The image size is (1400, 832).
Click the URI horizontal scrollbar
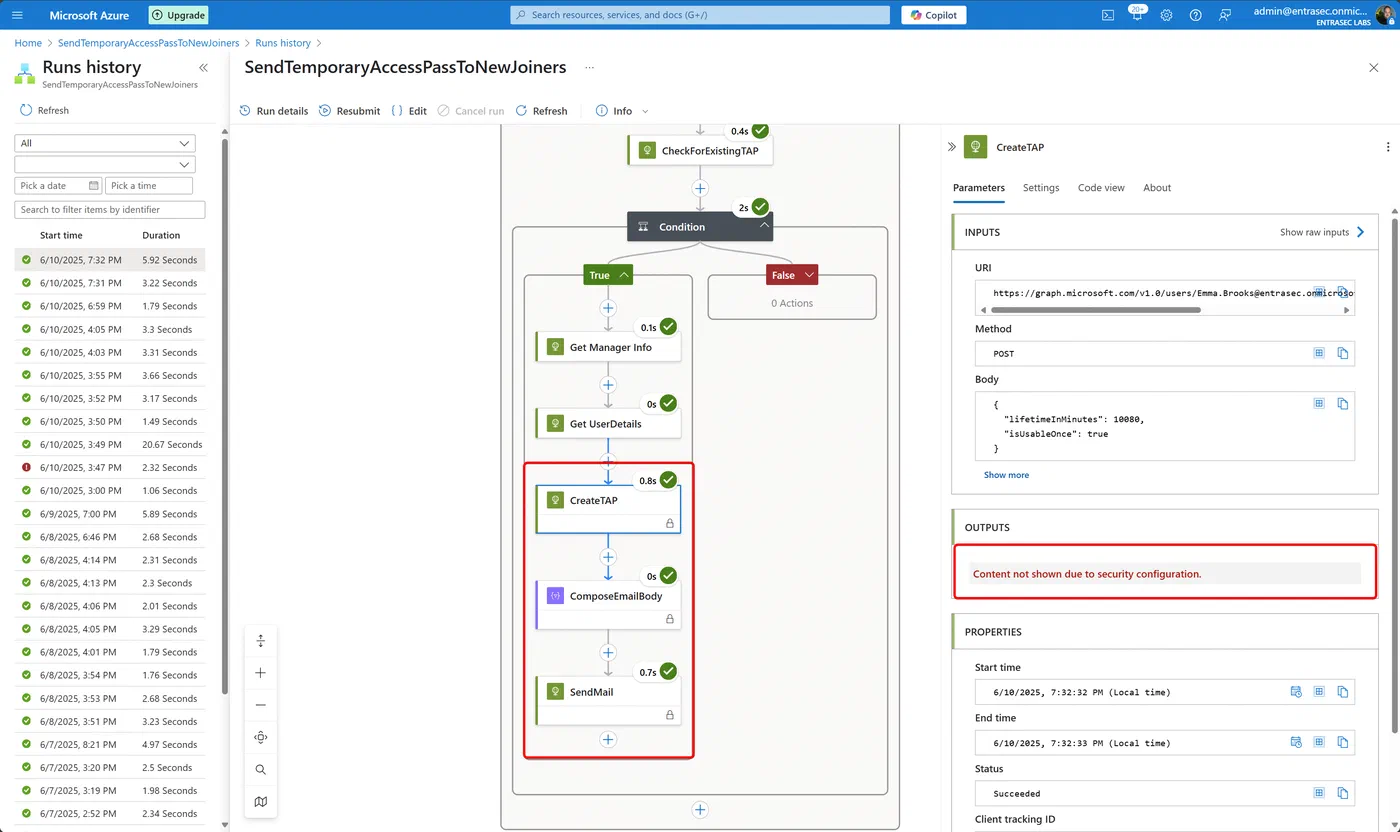click(x=1095, y=310)
